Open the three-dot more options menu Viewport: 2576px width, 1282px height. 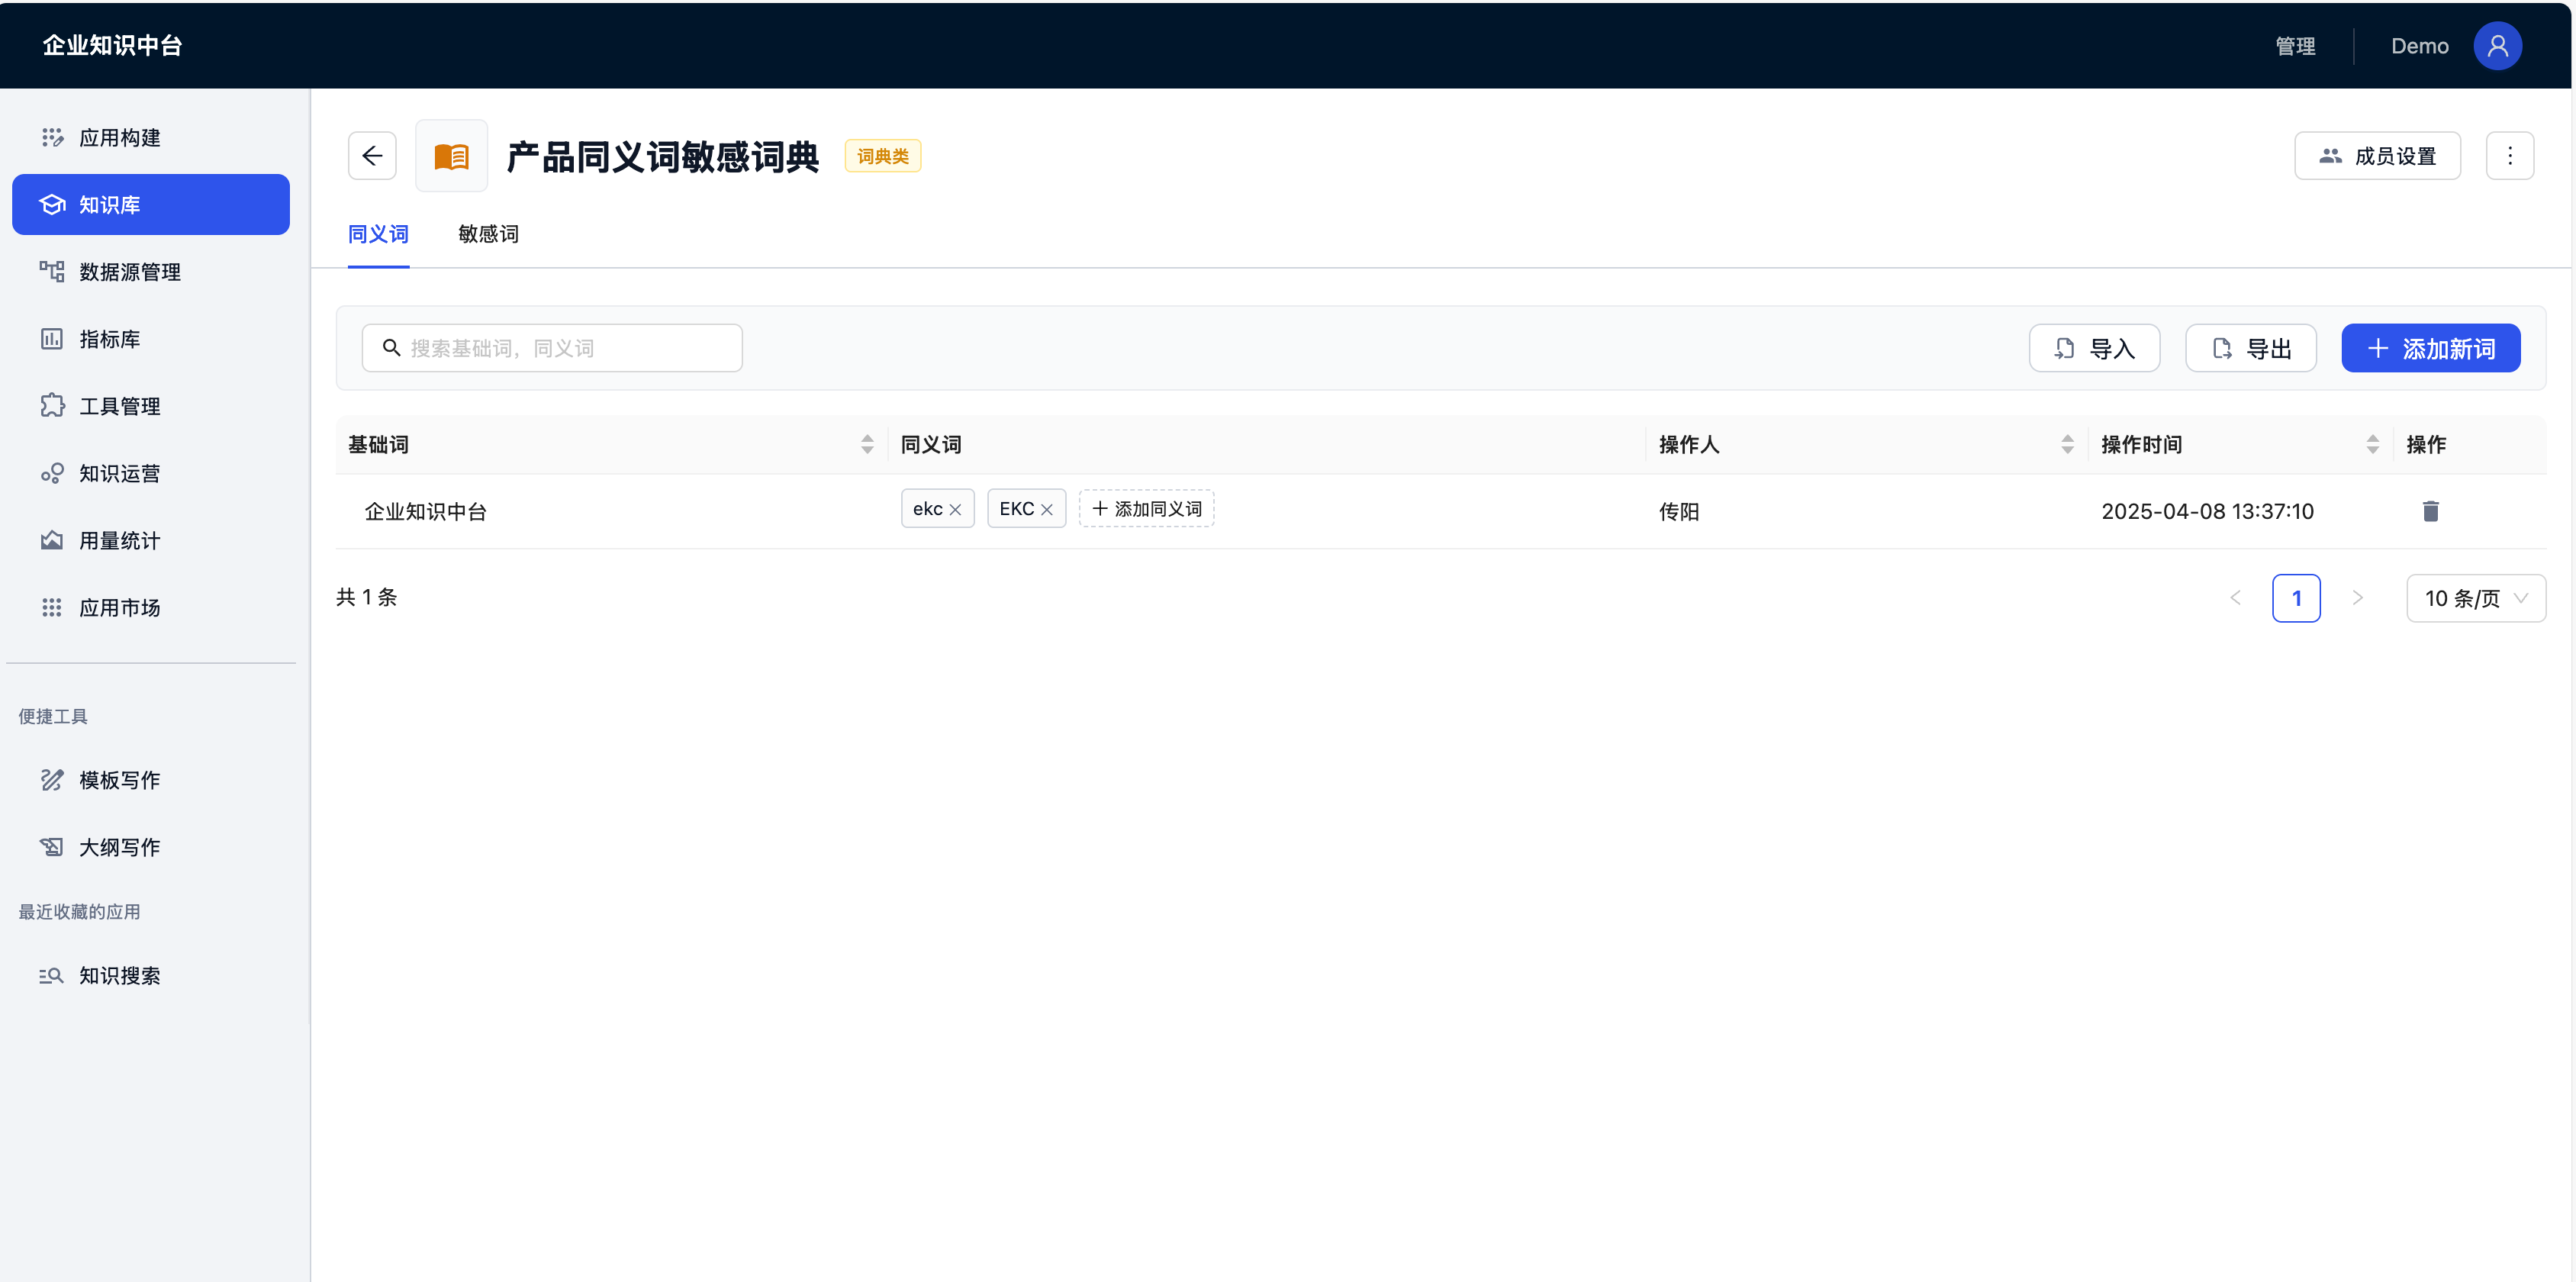tap(2509, 156)
